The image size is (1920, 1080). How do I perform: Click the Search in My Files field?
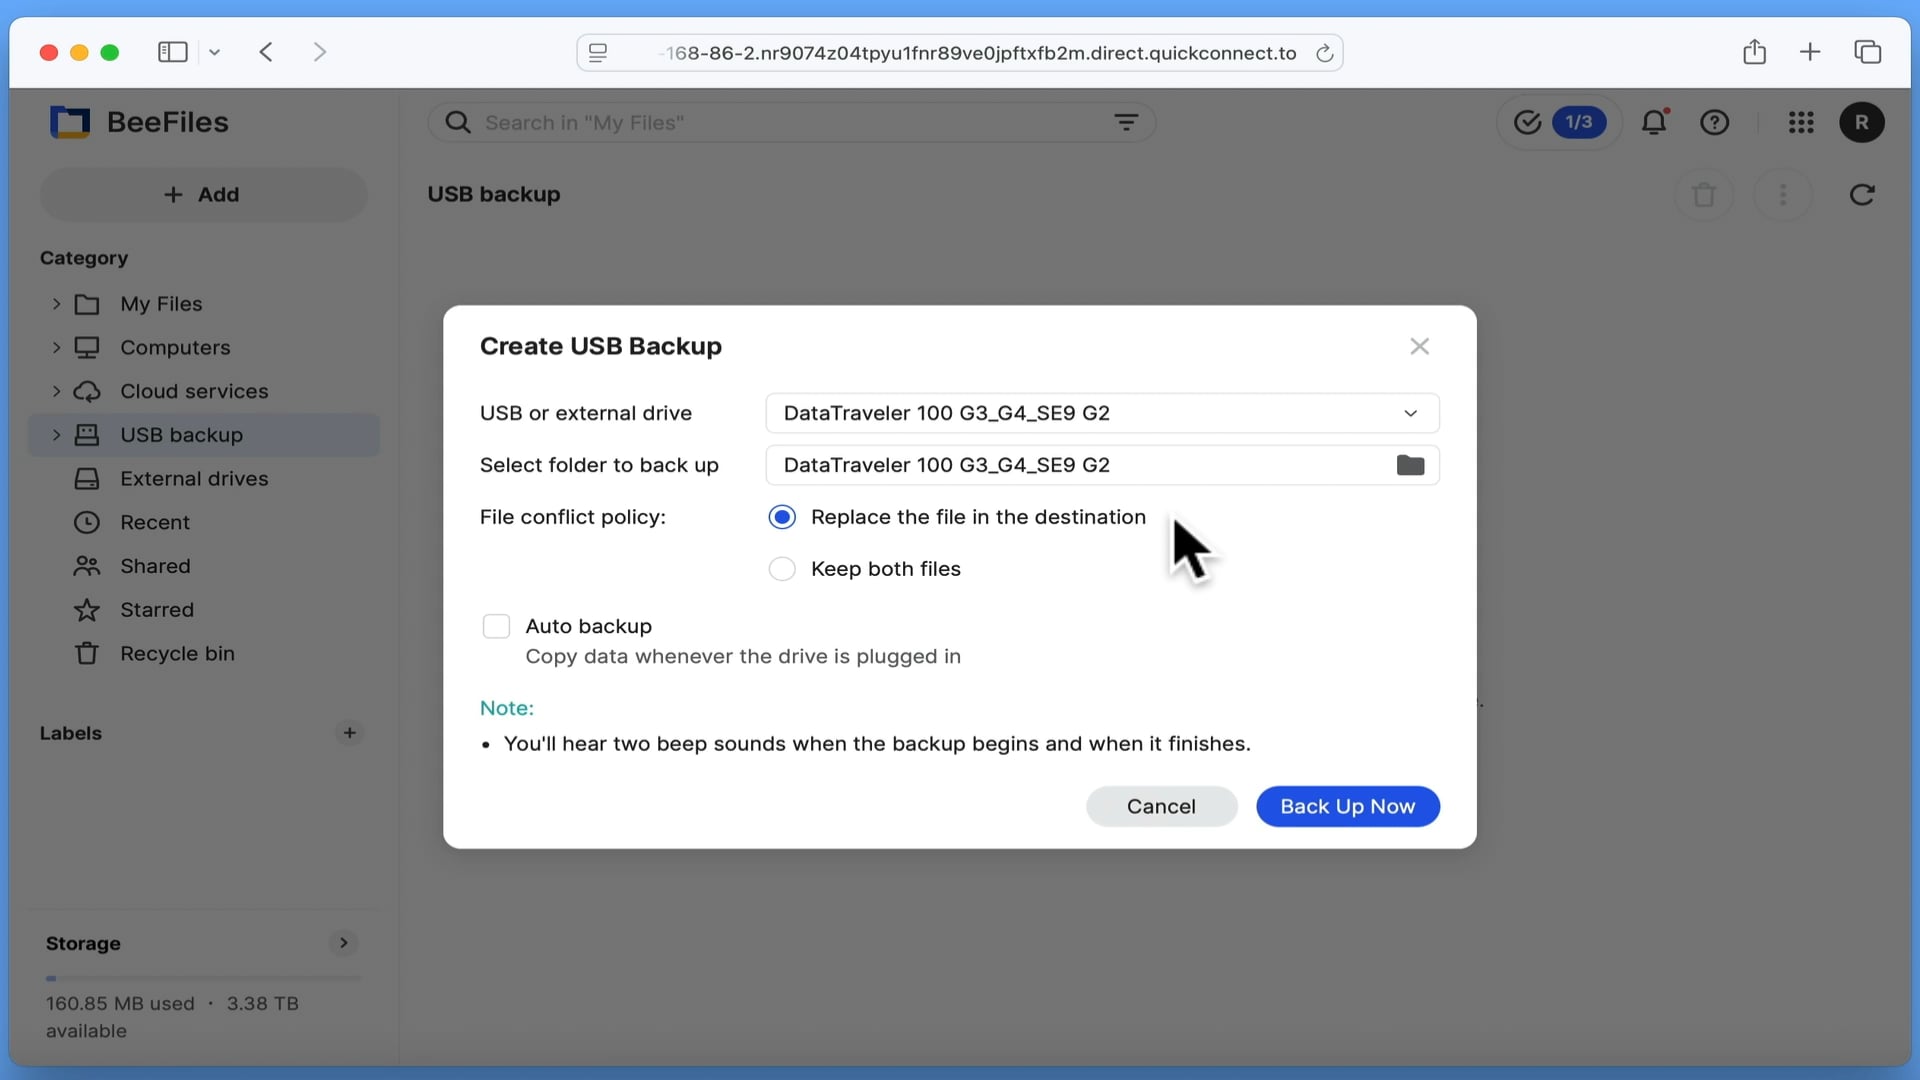point(700,122)
